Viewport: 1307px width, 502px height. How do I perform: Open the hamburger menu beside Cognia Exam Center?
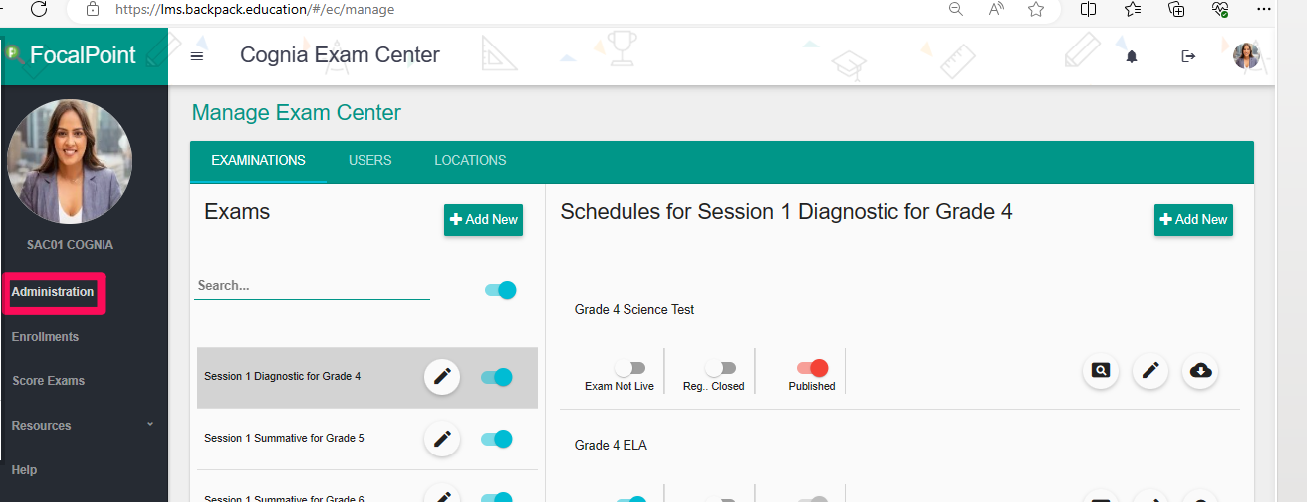(197, 56)
